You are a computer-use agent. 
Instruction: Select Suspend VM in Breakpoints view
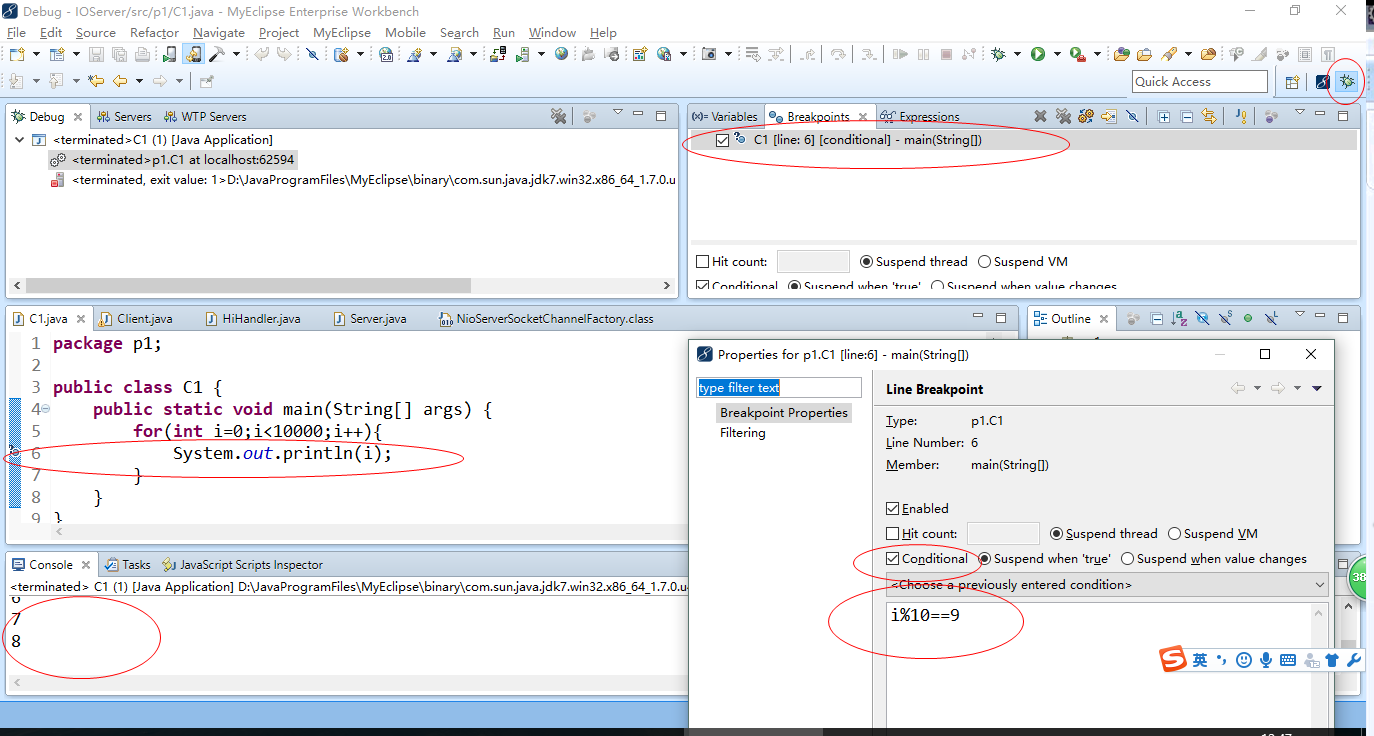click(x=985, y=262)
